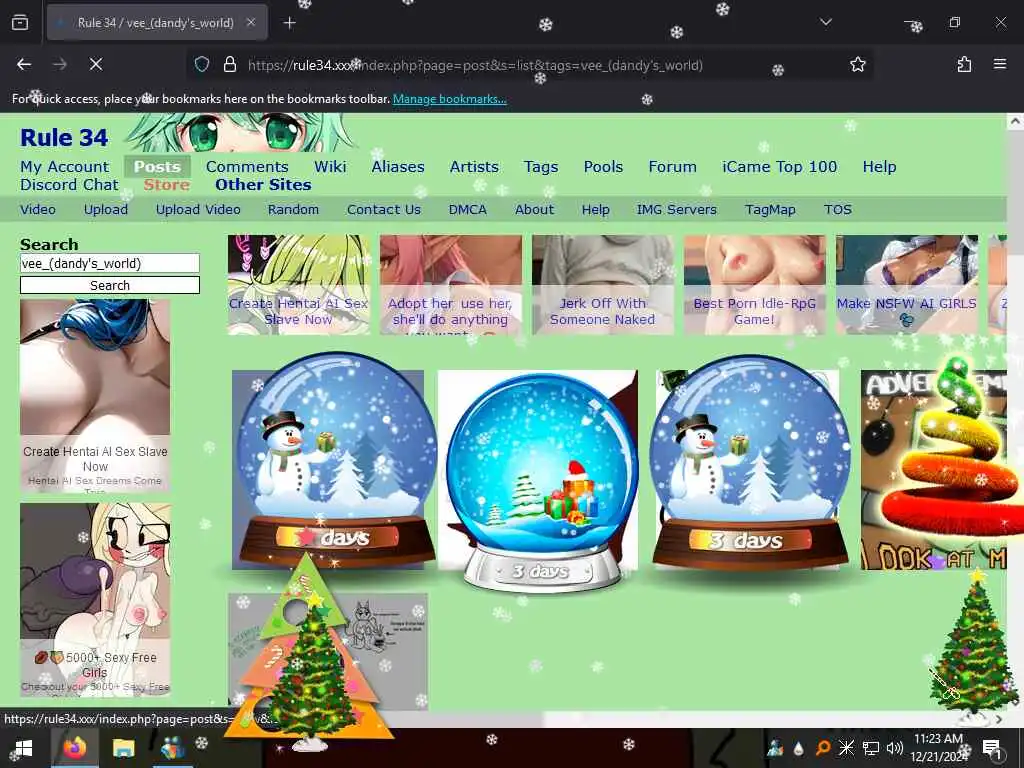Open the Aliases page
Image resolution: width=1024 pixels, height=768 pixels.
click(x=398, y=167)
